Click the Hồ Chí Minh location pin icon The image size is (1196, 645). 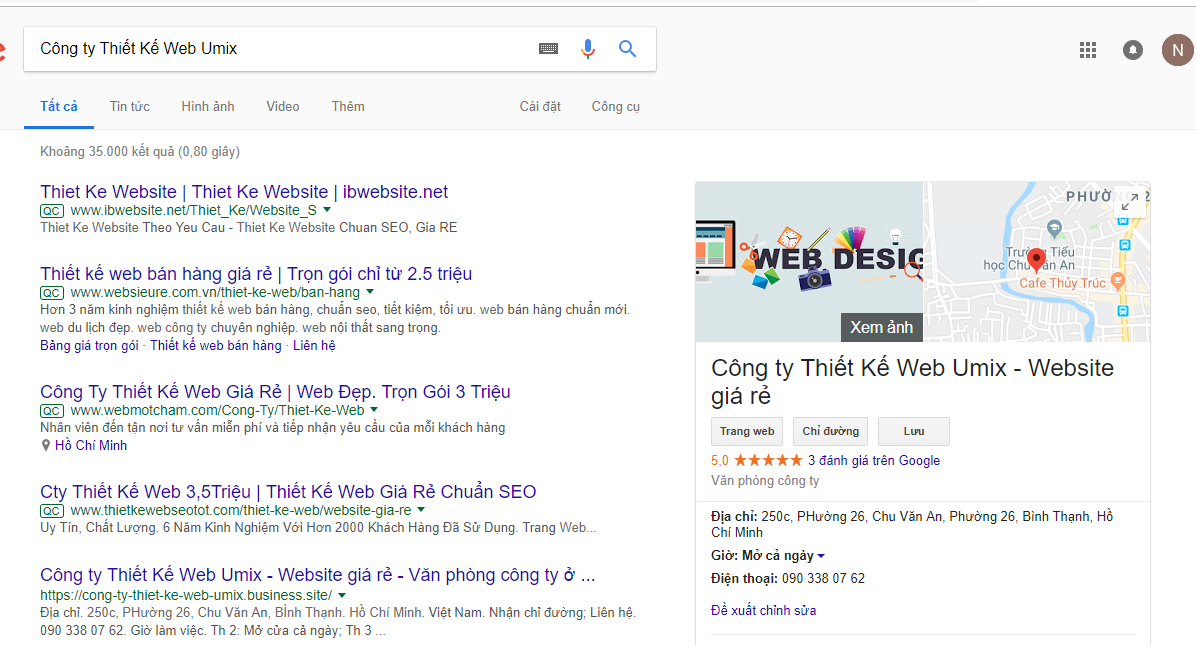(46, 446)
